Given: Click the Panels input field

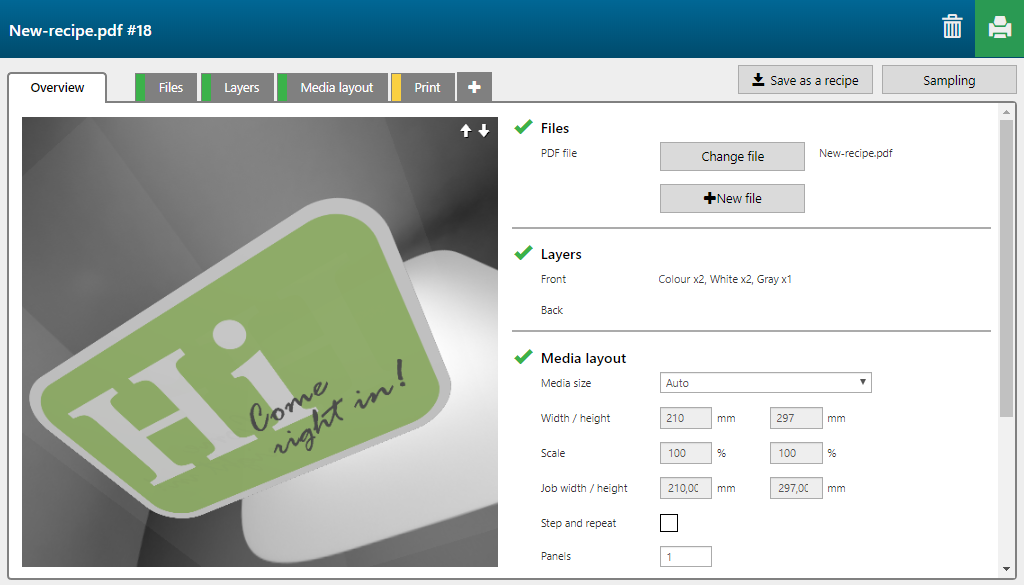Looking at the screenshot, I should 686,556.
